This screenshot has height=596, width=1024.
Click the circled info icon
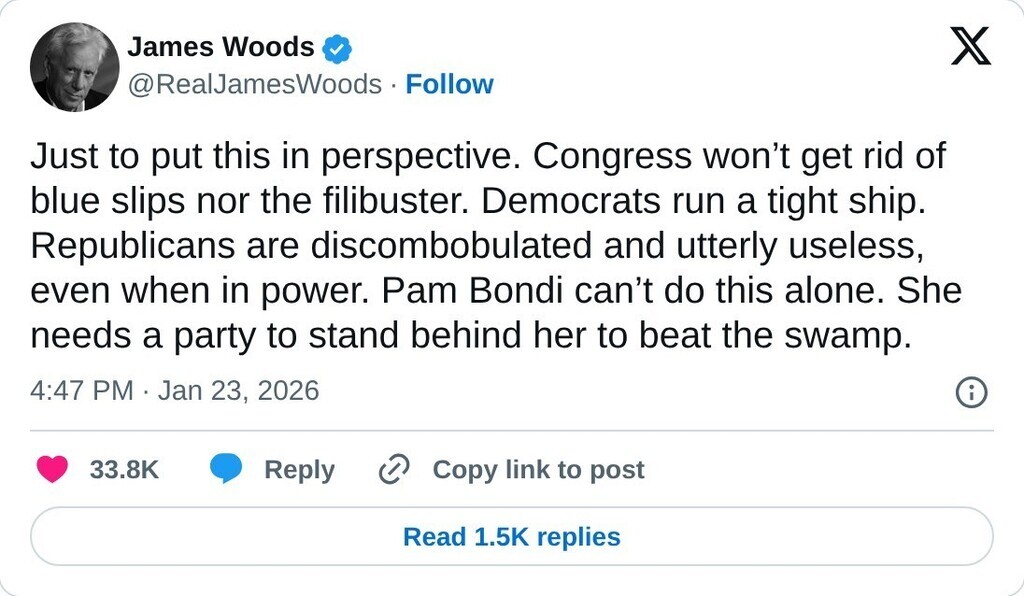tap(971, 393)
